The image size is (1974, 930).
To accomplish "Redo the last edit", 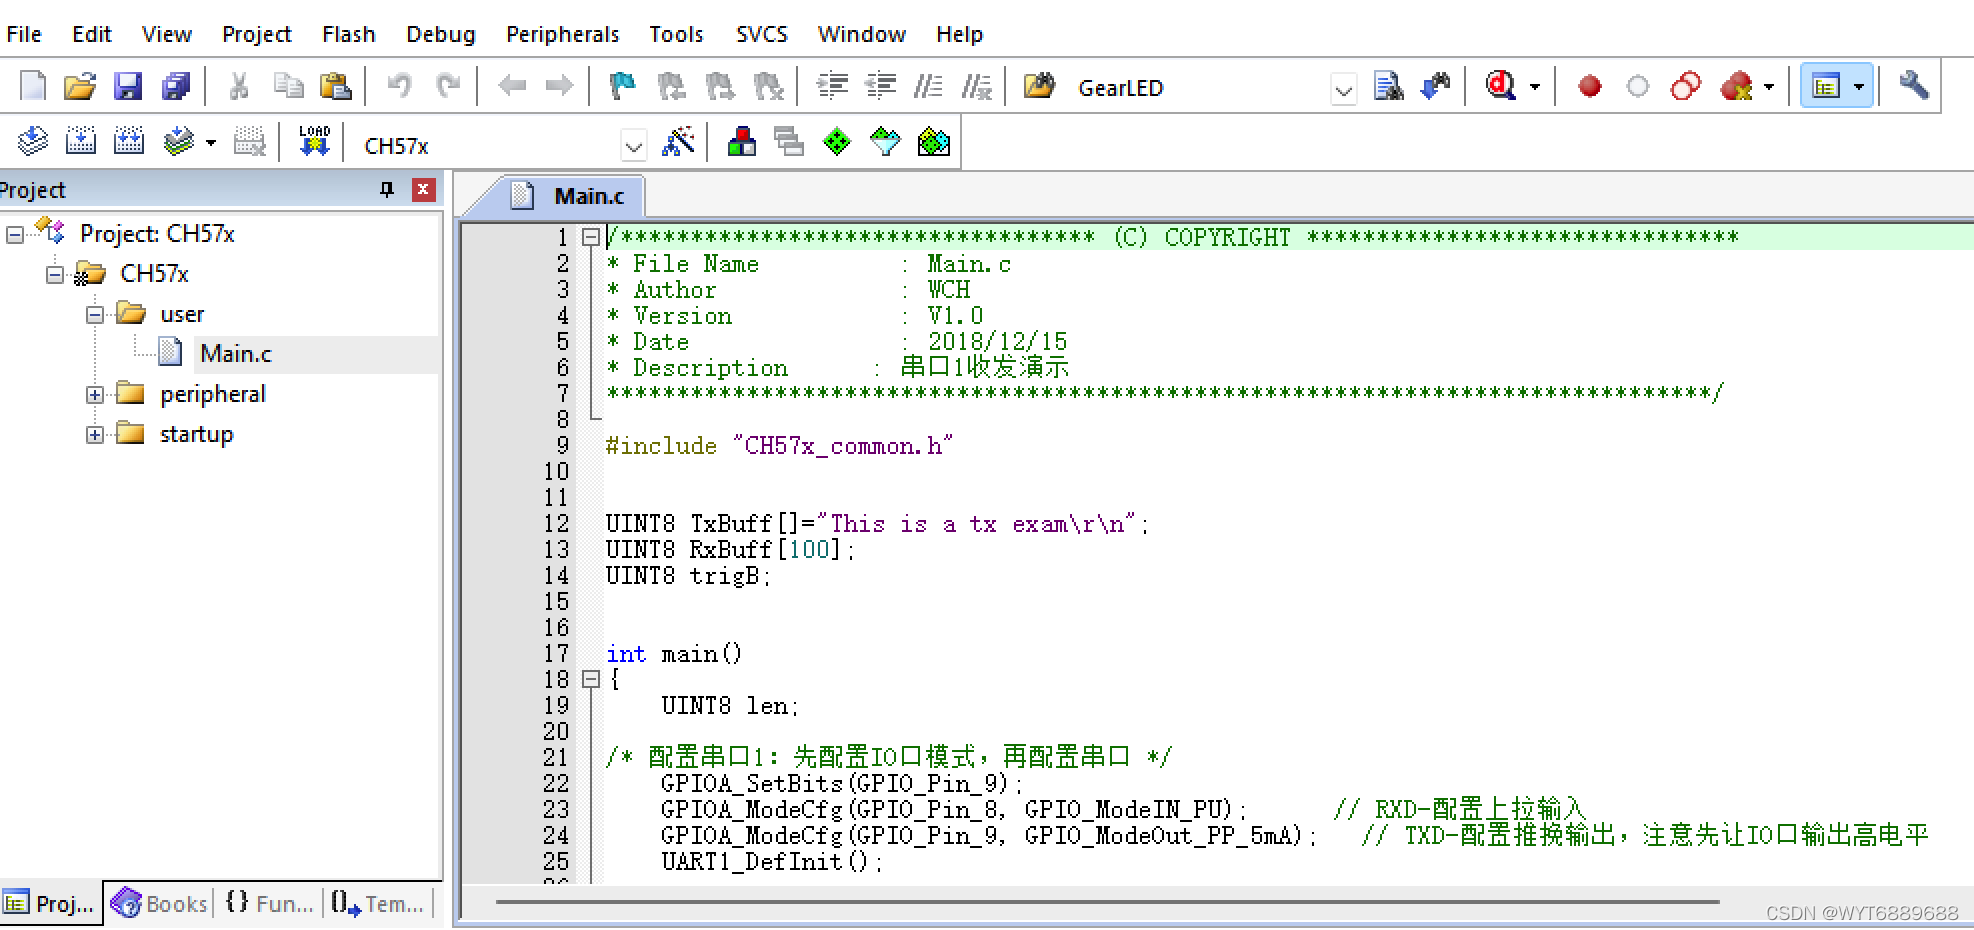I will 448,86.
